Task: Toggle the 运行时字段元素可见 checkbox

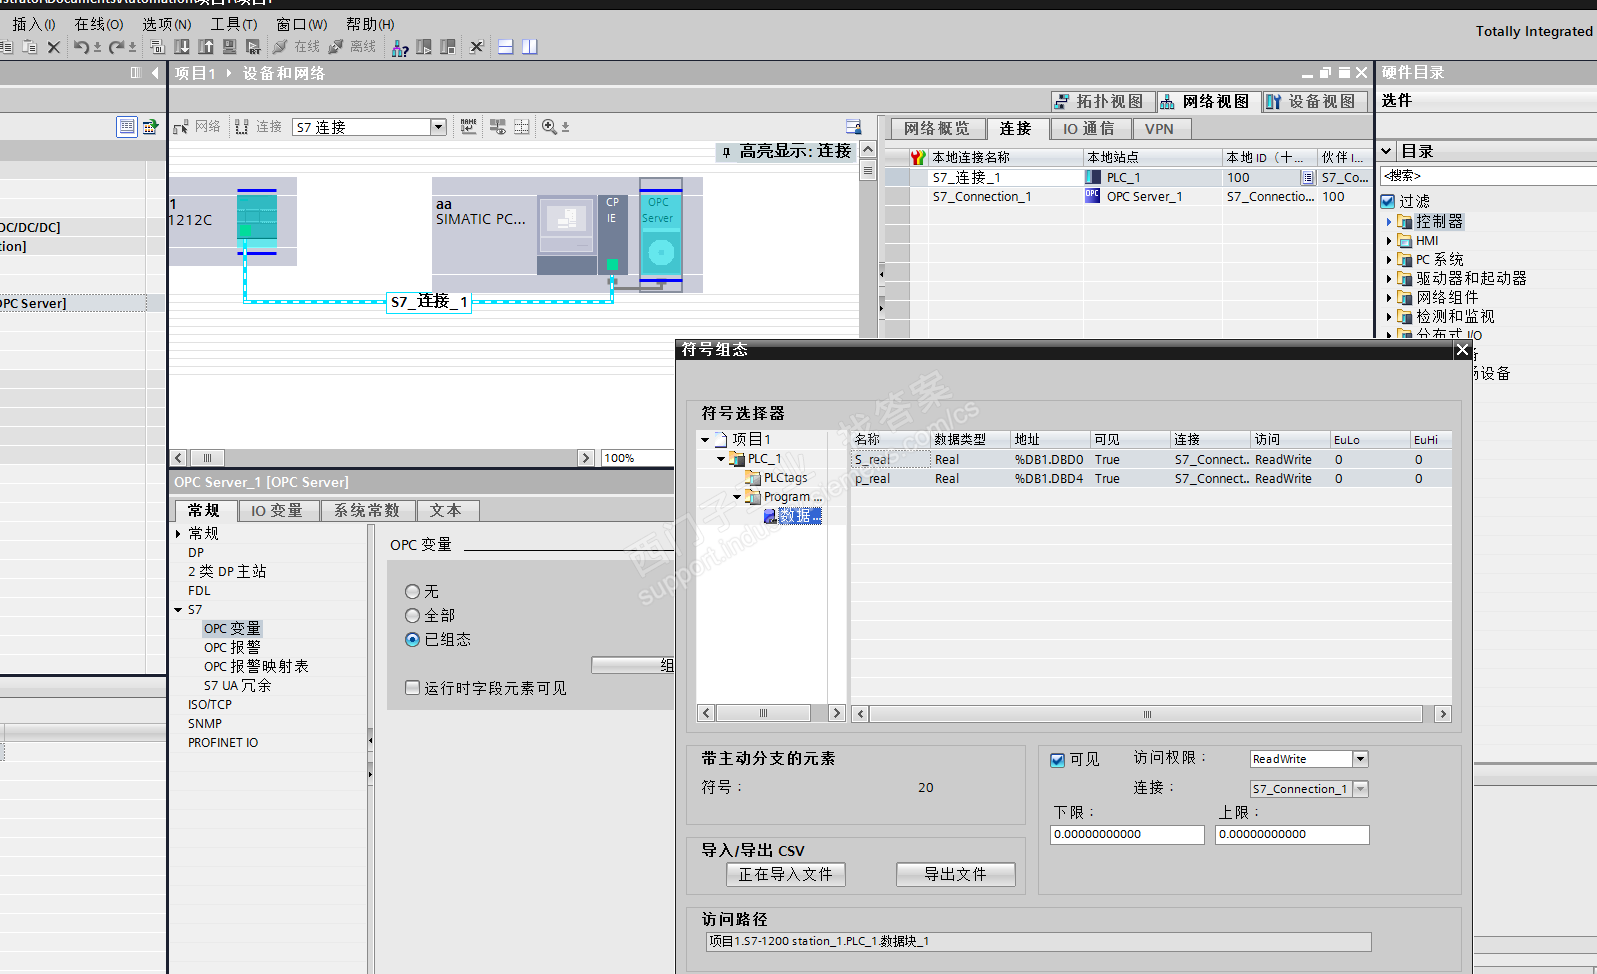Action: pos(412,688)
